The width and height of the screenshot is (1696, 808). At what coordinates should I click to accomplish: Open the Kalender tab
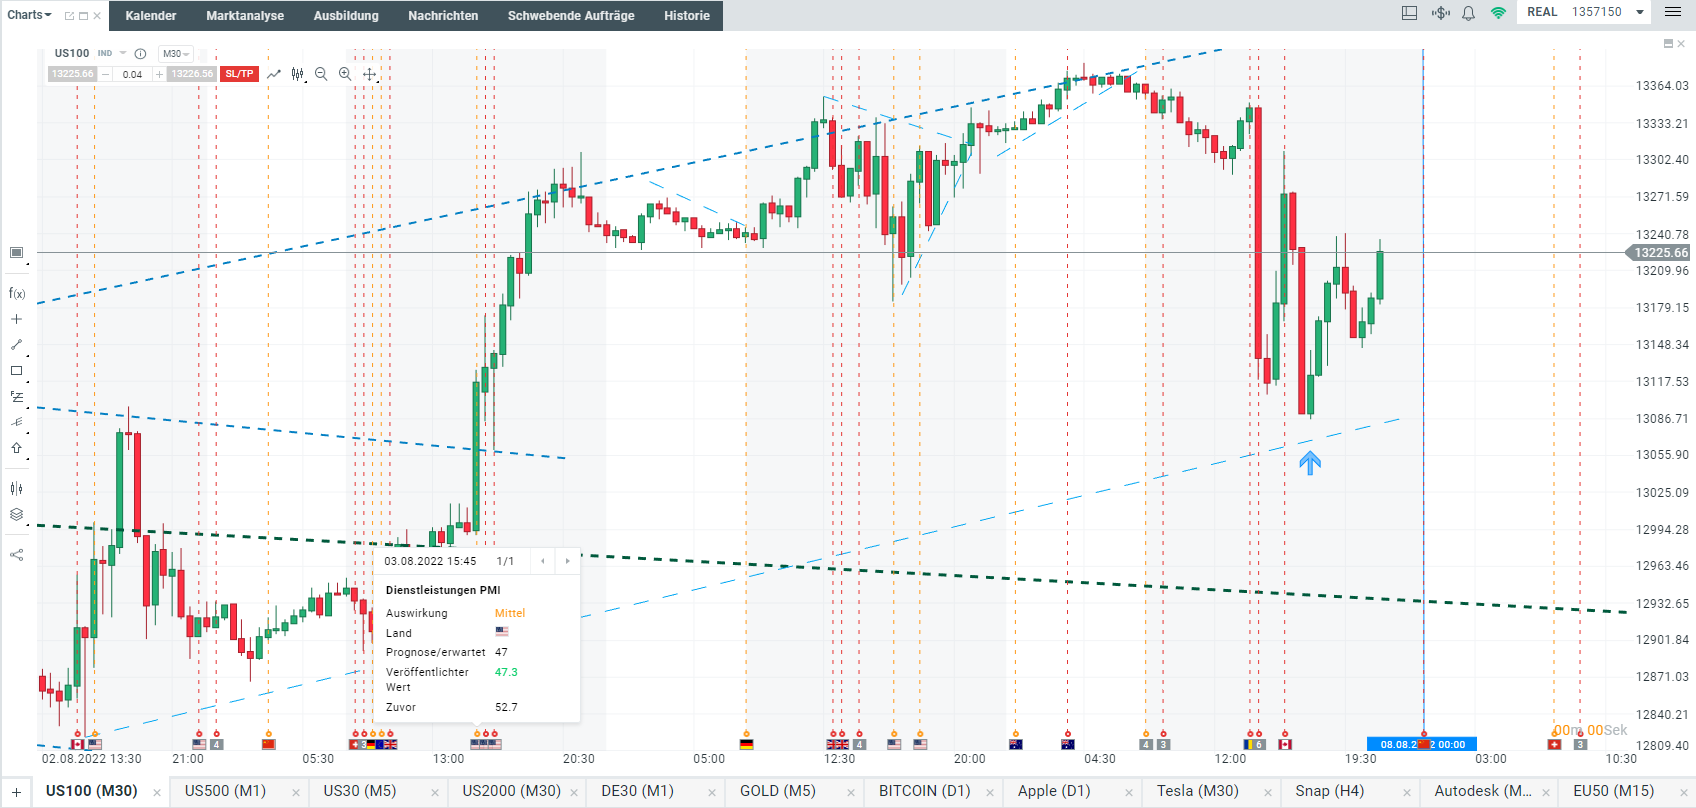tap(151, 16)
